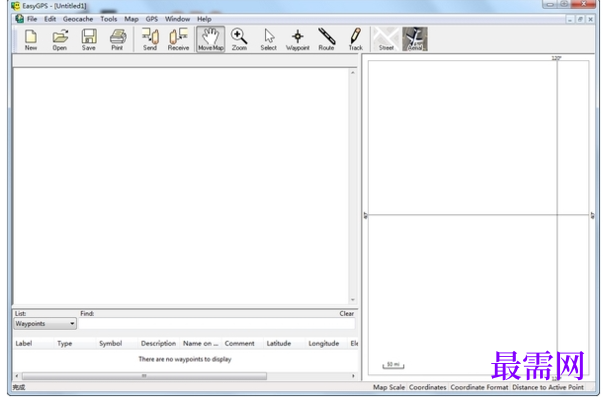Receive data from GPS with Receive icon

(x=178, y=40)
